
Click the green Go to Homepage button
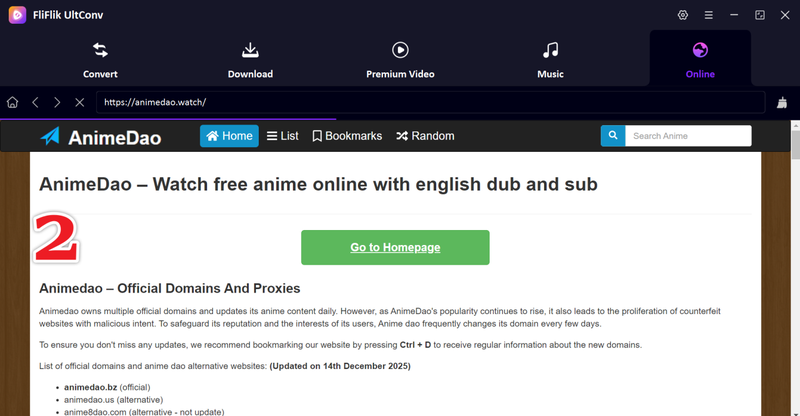(x=395, y=248)
